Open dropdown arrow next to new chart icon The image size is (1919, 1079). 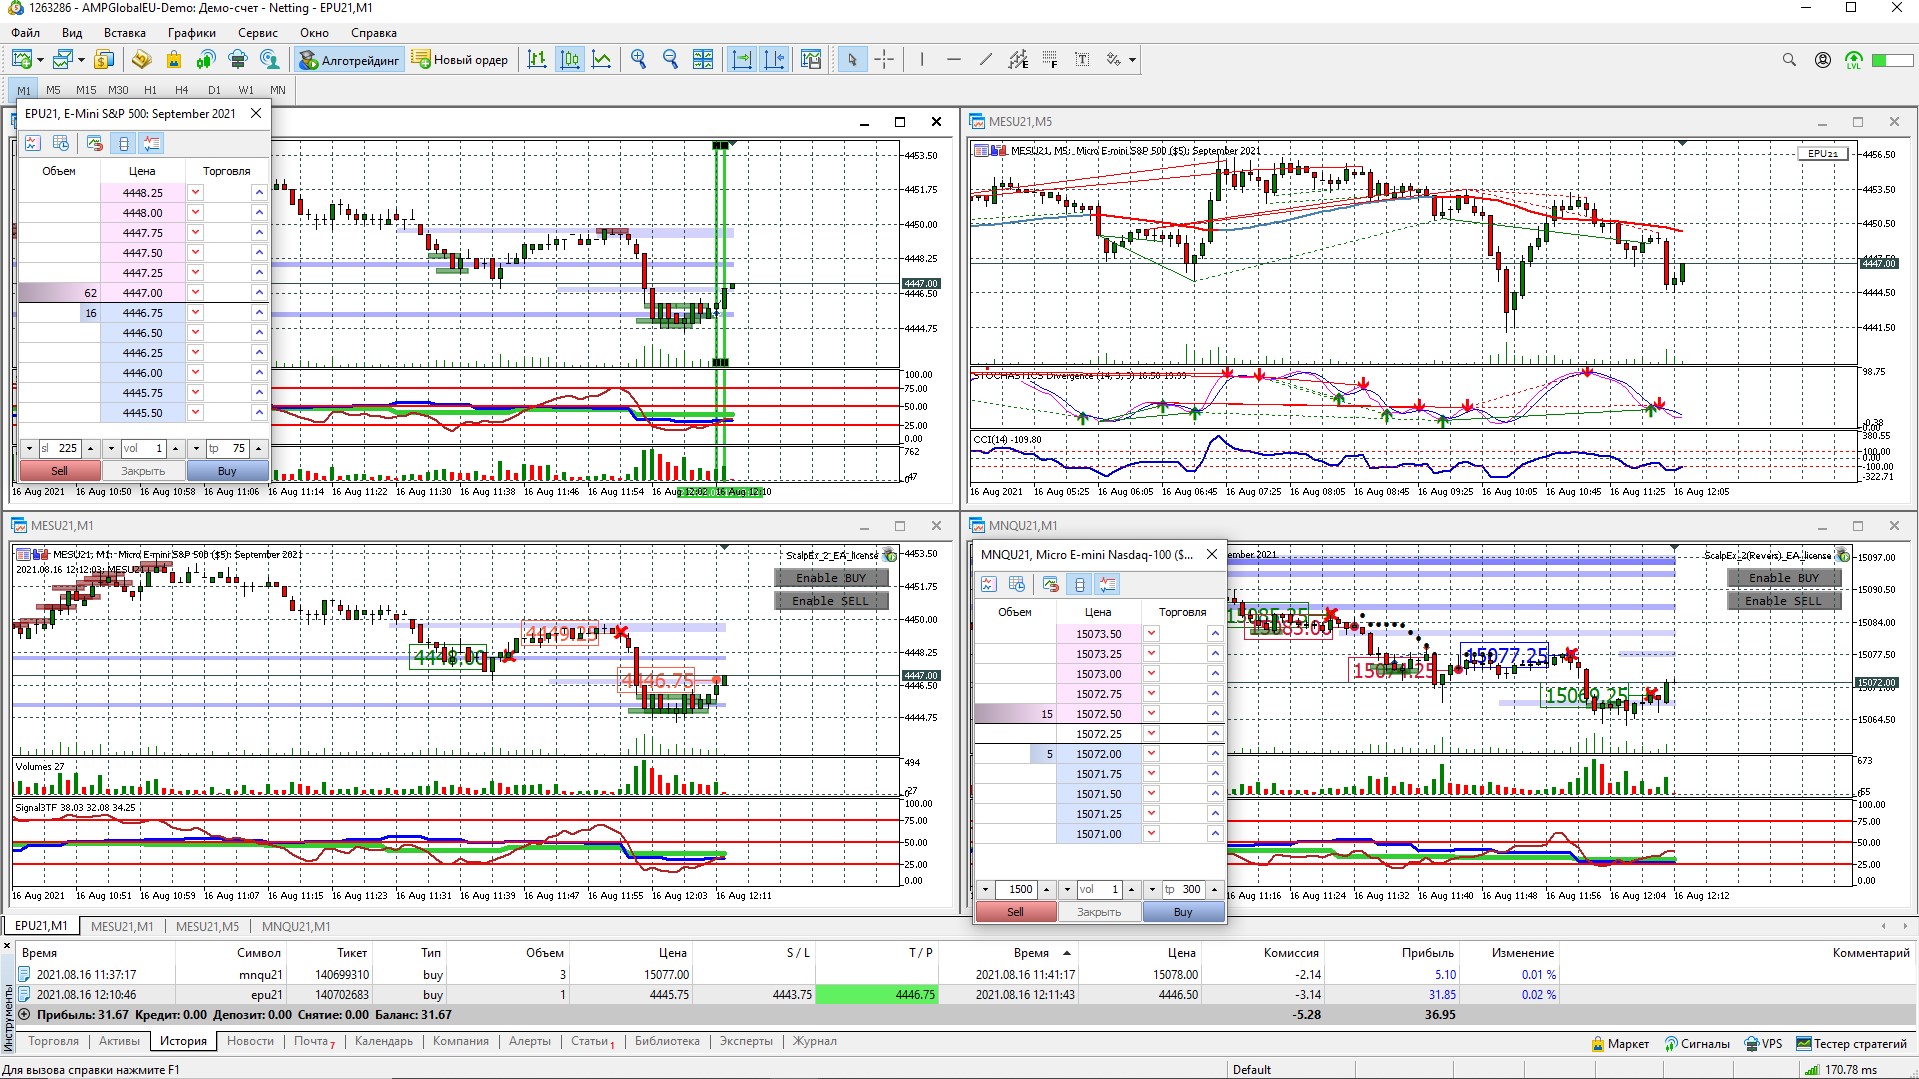(x=40, y=60)
